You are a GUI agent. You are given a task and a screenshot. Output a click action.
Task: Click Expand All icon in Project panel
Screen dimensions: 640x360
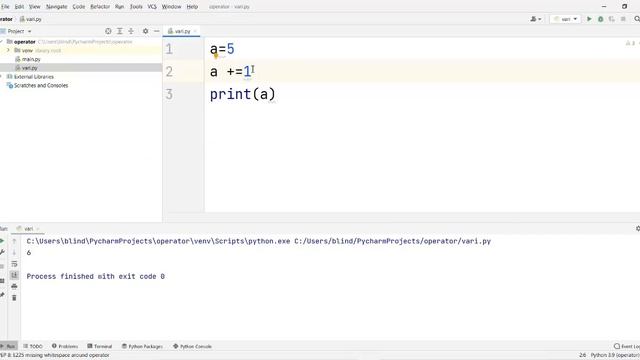point(120,31)
